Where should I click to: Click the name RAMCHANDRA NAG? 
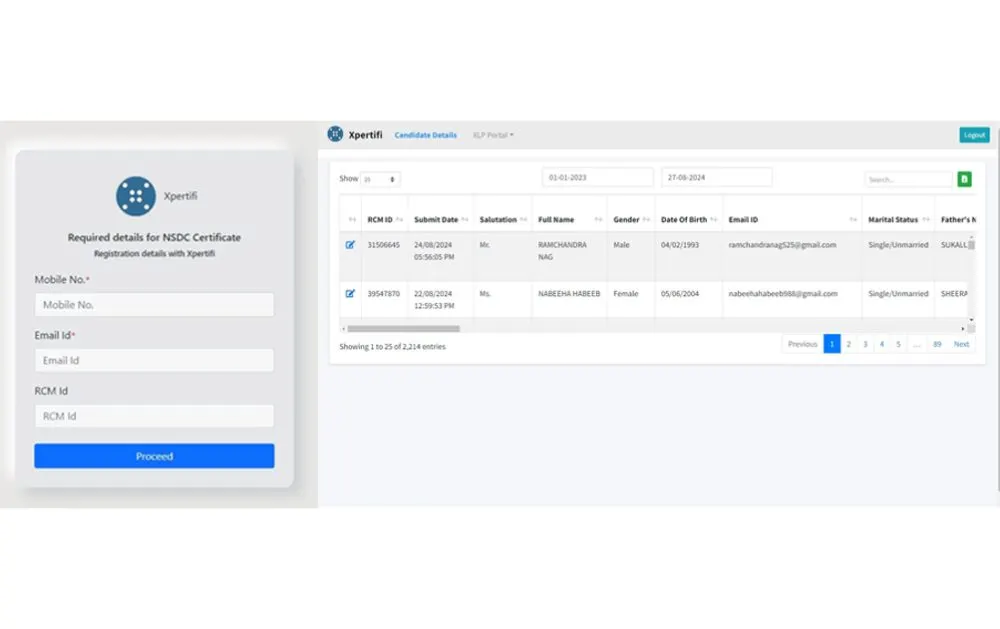click(x=562, y=251)
